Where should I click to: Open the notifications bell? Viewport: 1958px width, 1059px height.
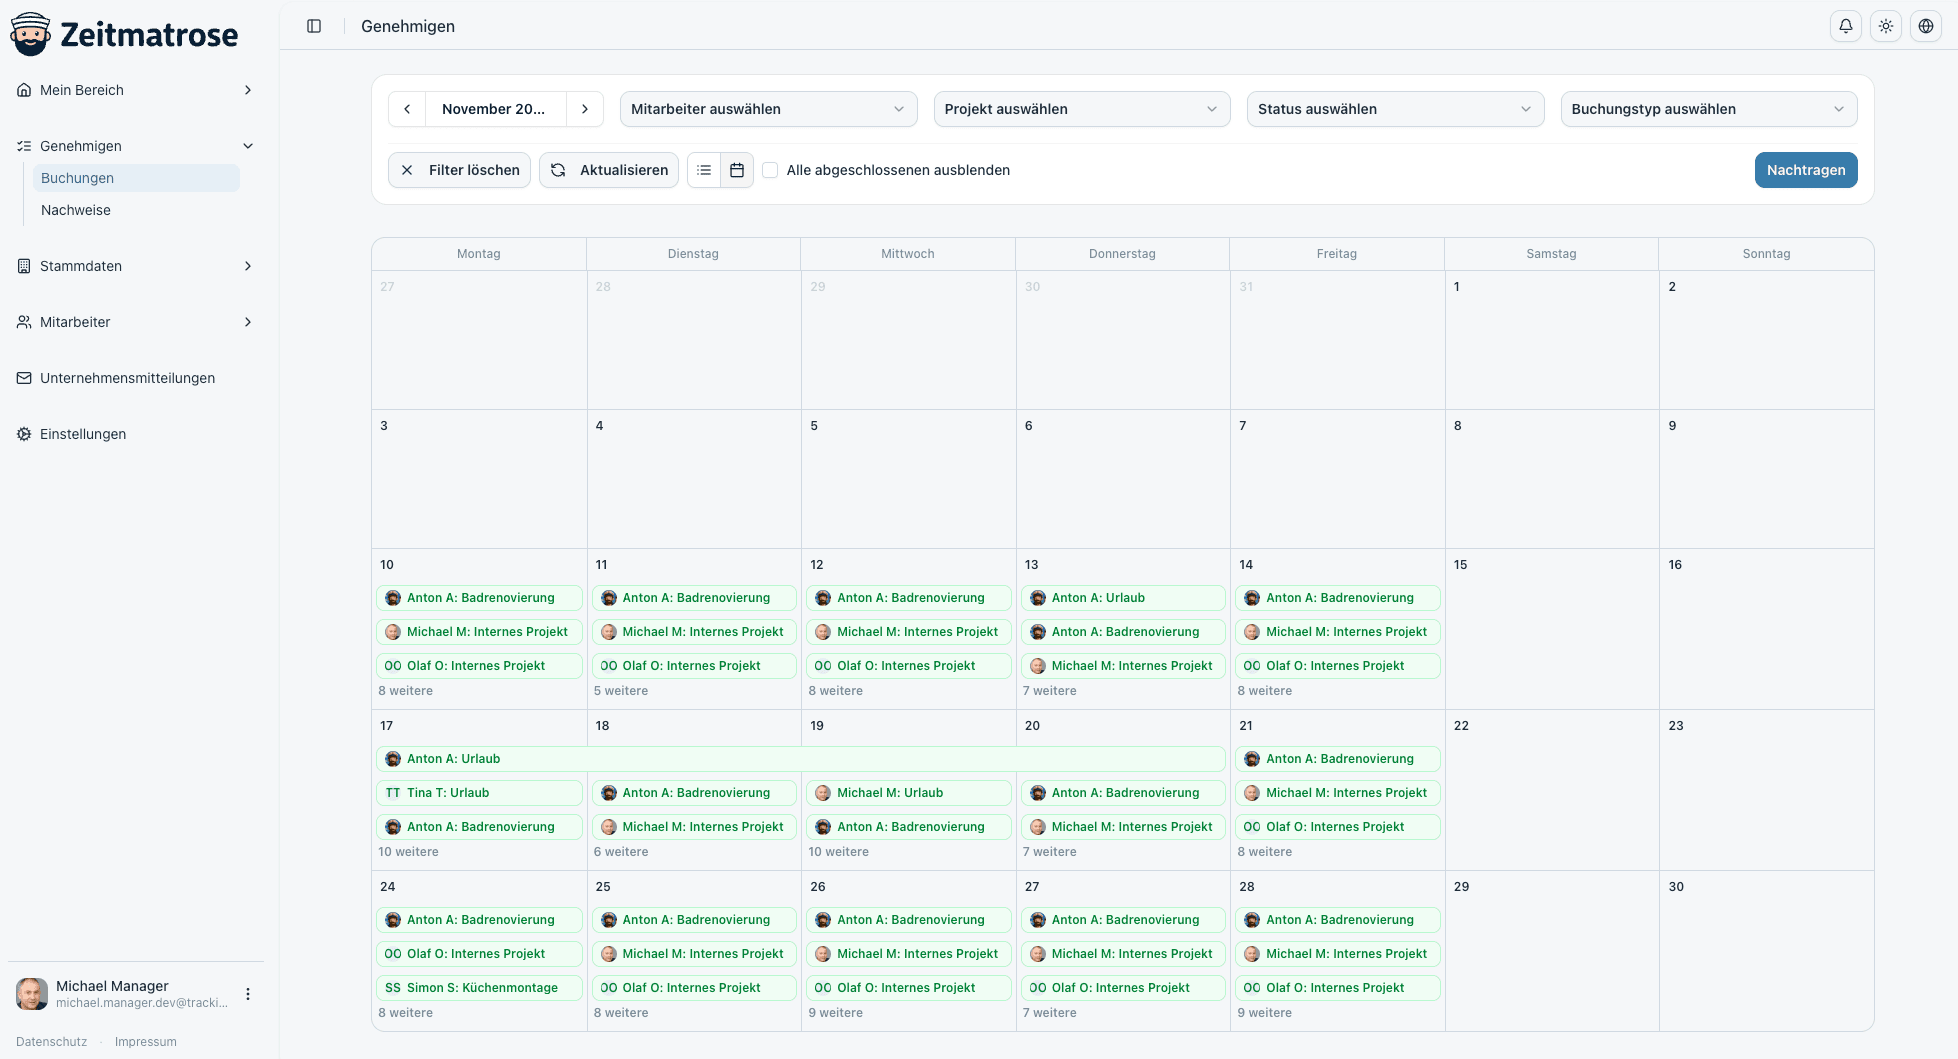pos(1846,26)
